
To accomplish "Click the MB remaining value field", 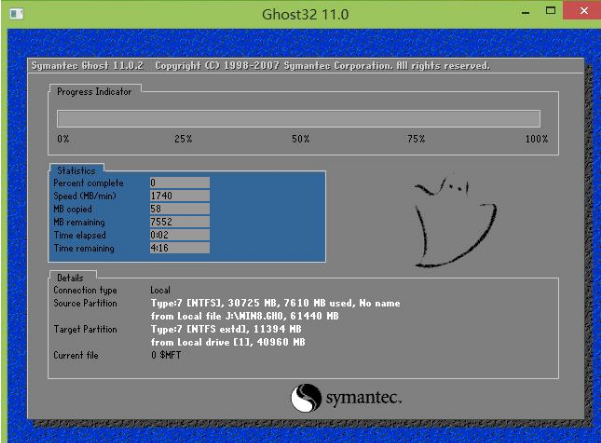I will 178,222.
